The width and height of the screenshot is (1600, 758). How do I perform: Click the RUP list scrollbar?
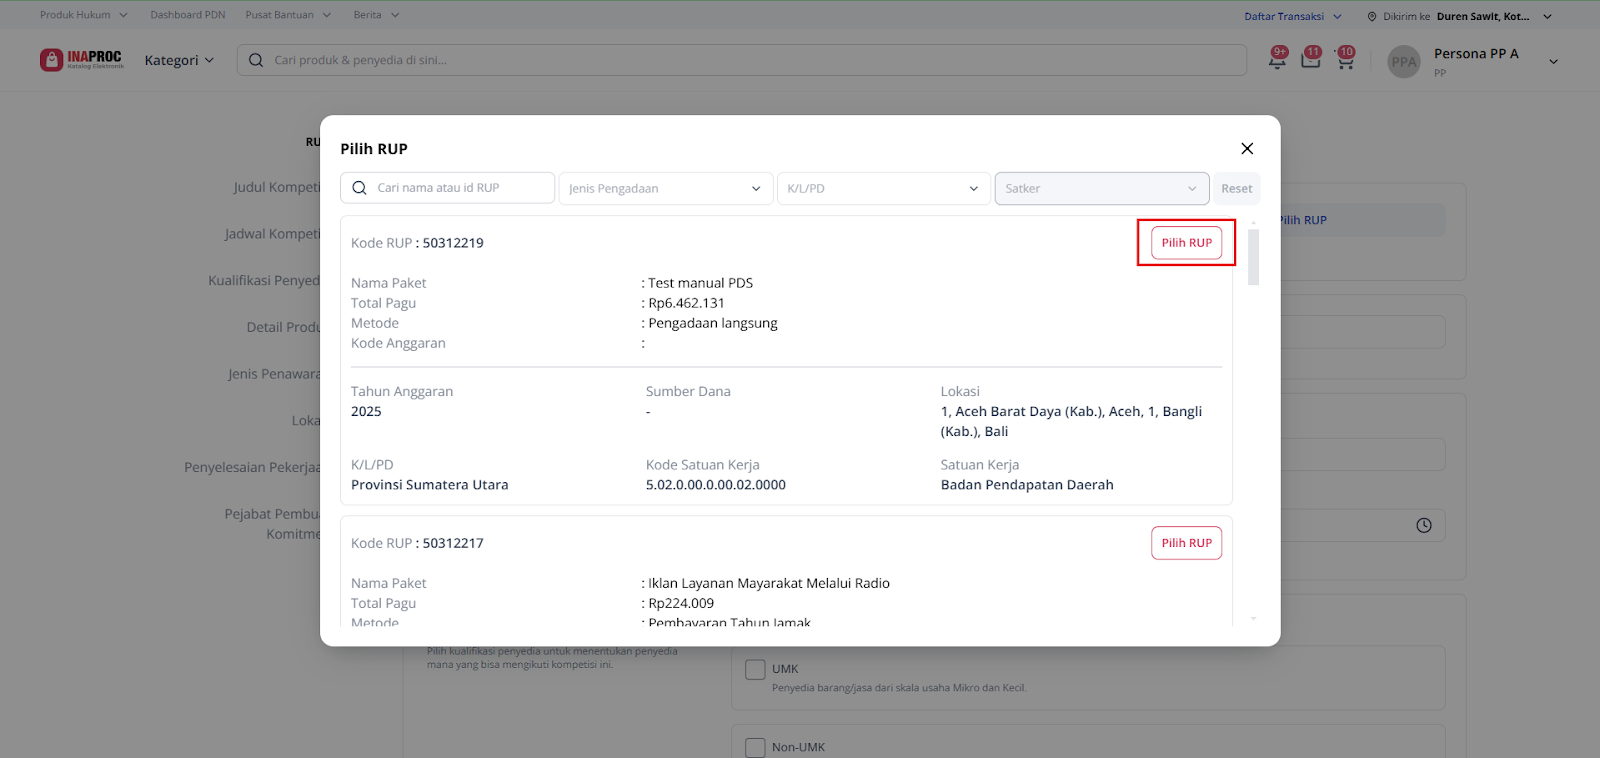click(1253, 258)
